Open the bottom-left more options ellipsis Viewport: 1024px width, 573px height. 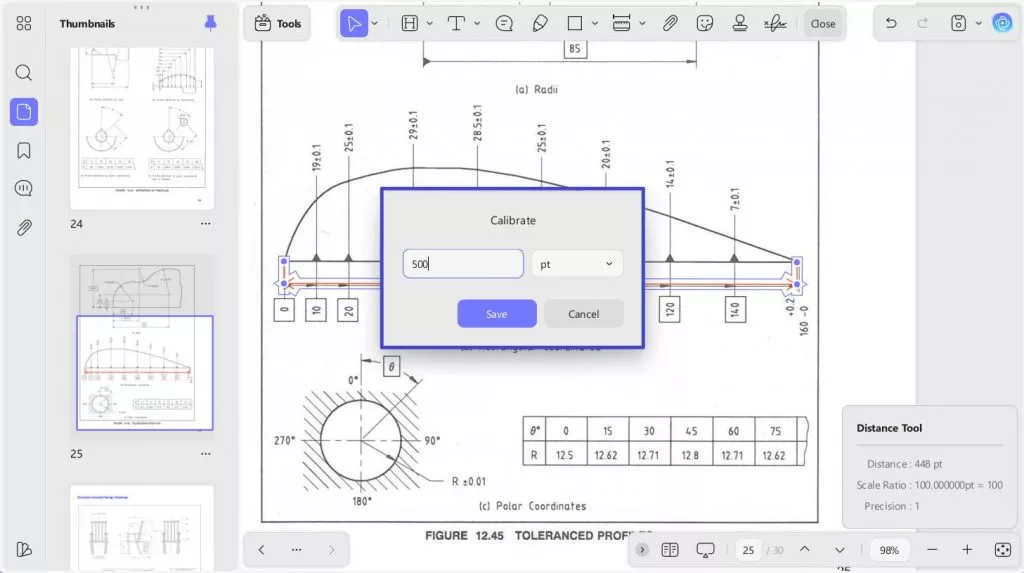tap(296, 549)
